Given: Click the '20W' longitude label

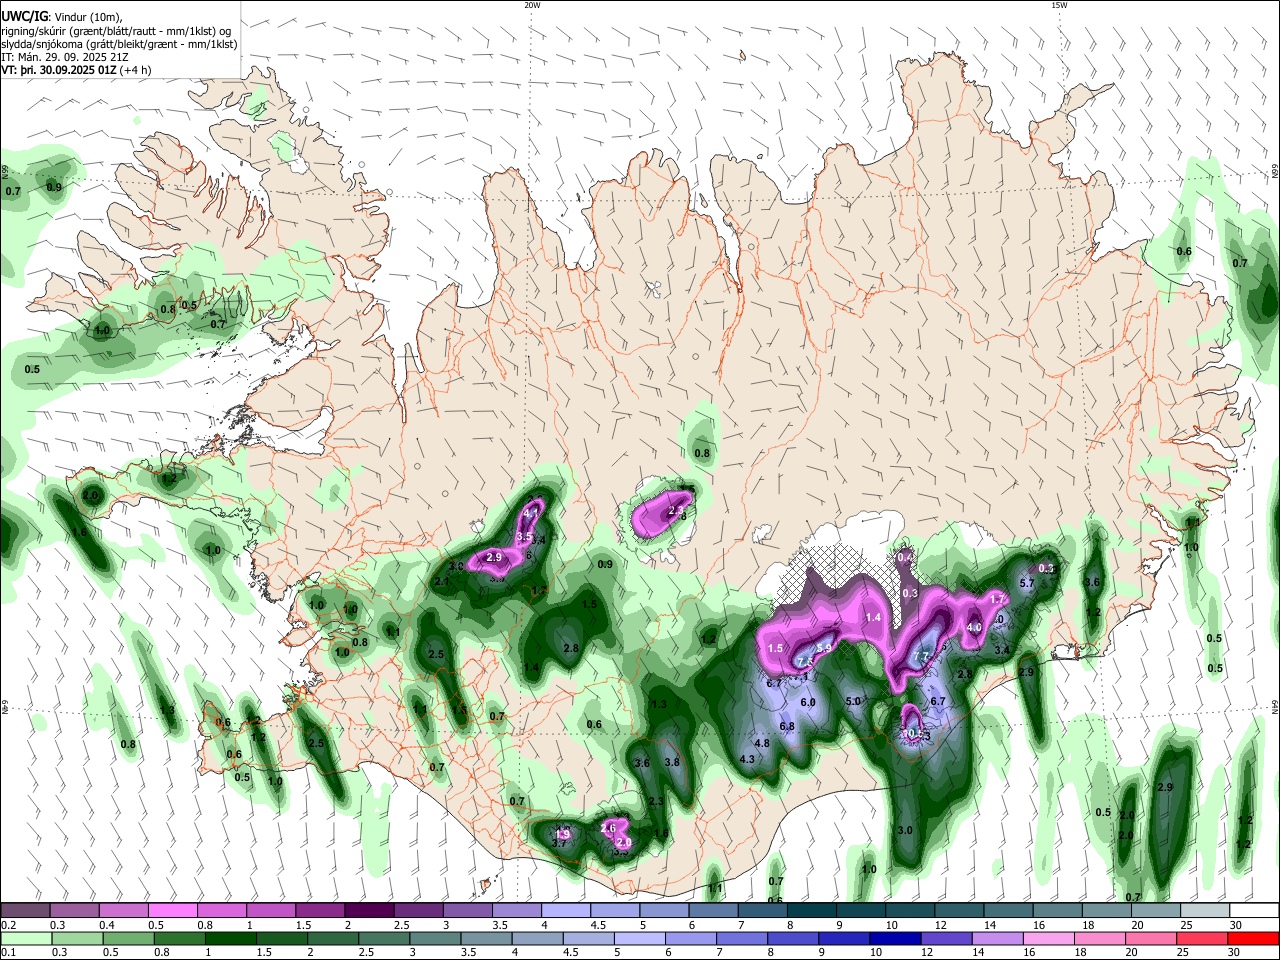Looking at the screenshot, I should pos(532,5).
